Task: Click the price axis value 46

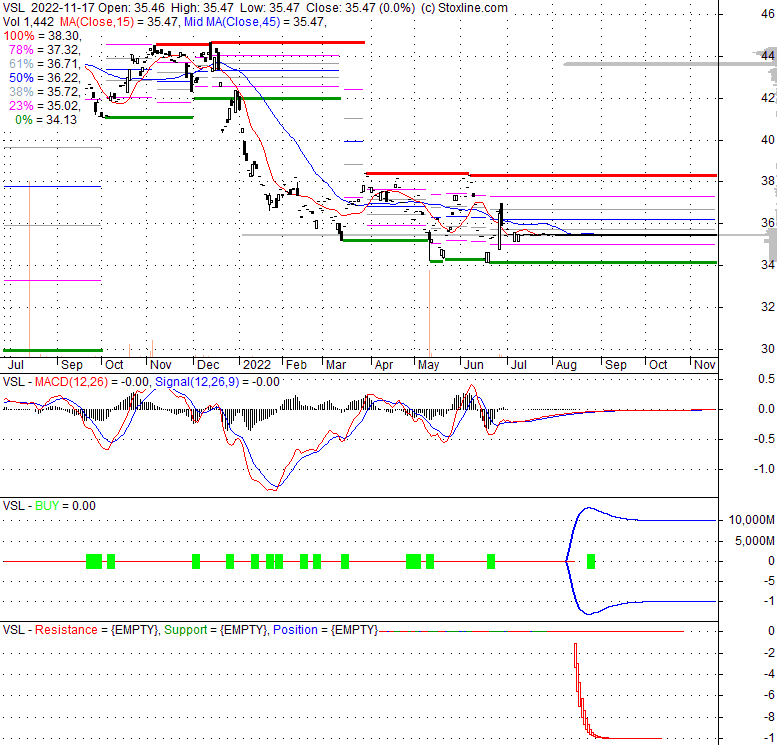Action: pyautogui.click(x=768, y=14)
